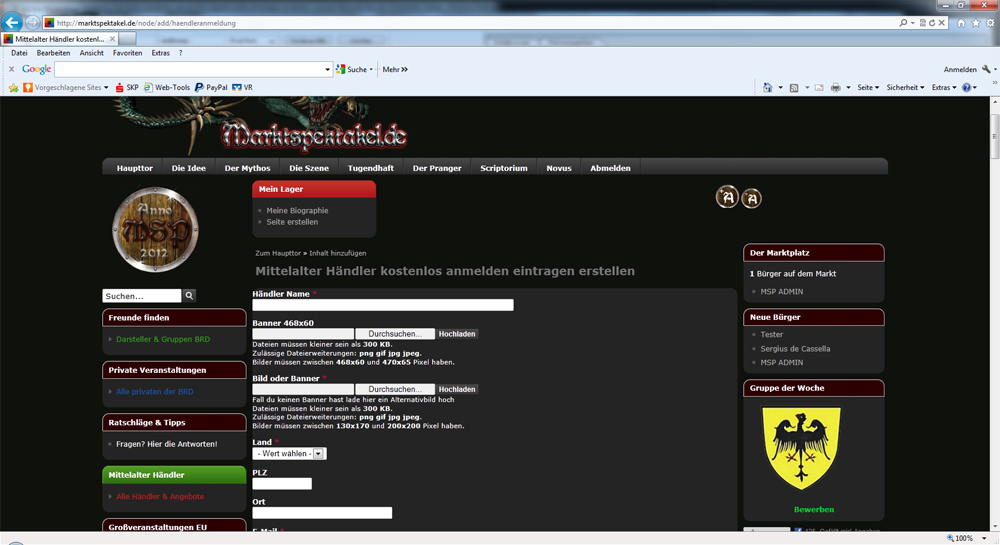1000x545 pixels.
Task: Open the Land 'Wert wählen' dropdown
Action: (x=289, y=453)
